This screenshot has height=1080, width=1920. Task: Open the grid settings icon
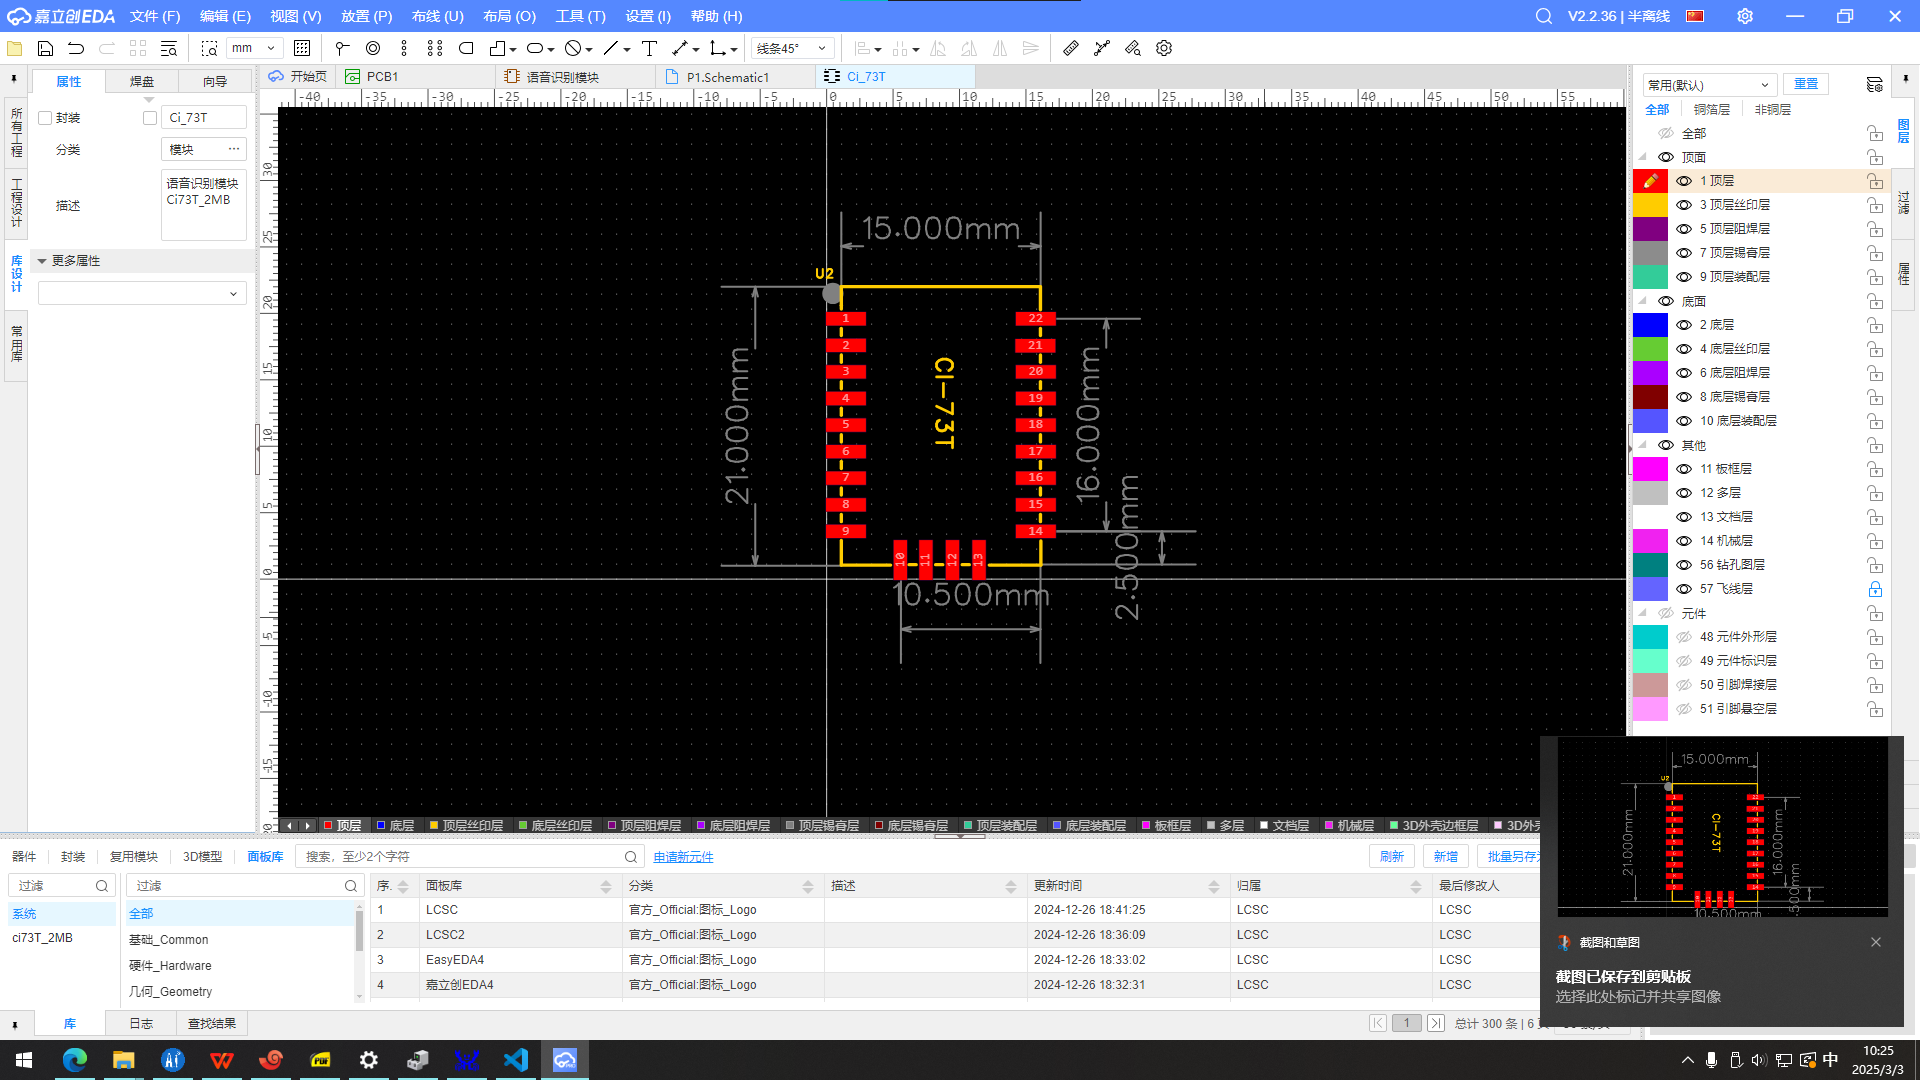coord(302,48)
